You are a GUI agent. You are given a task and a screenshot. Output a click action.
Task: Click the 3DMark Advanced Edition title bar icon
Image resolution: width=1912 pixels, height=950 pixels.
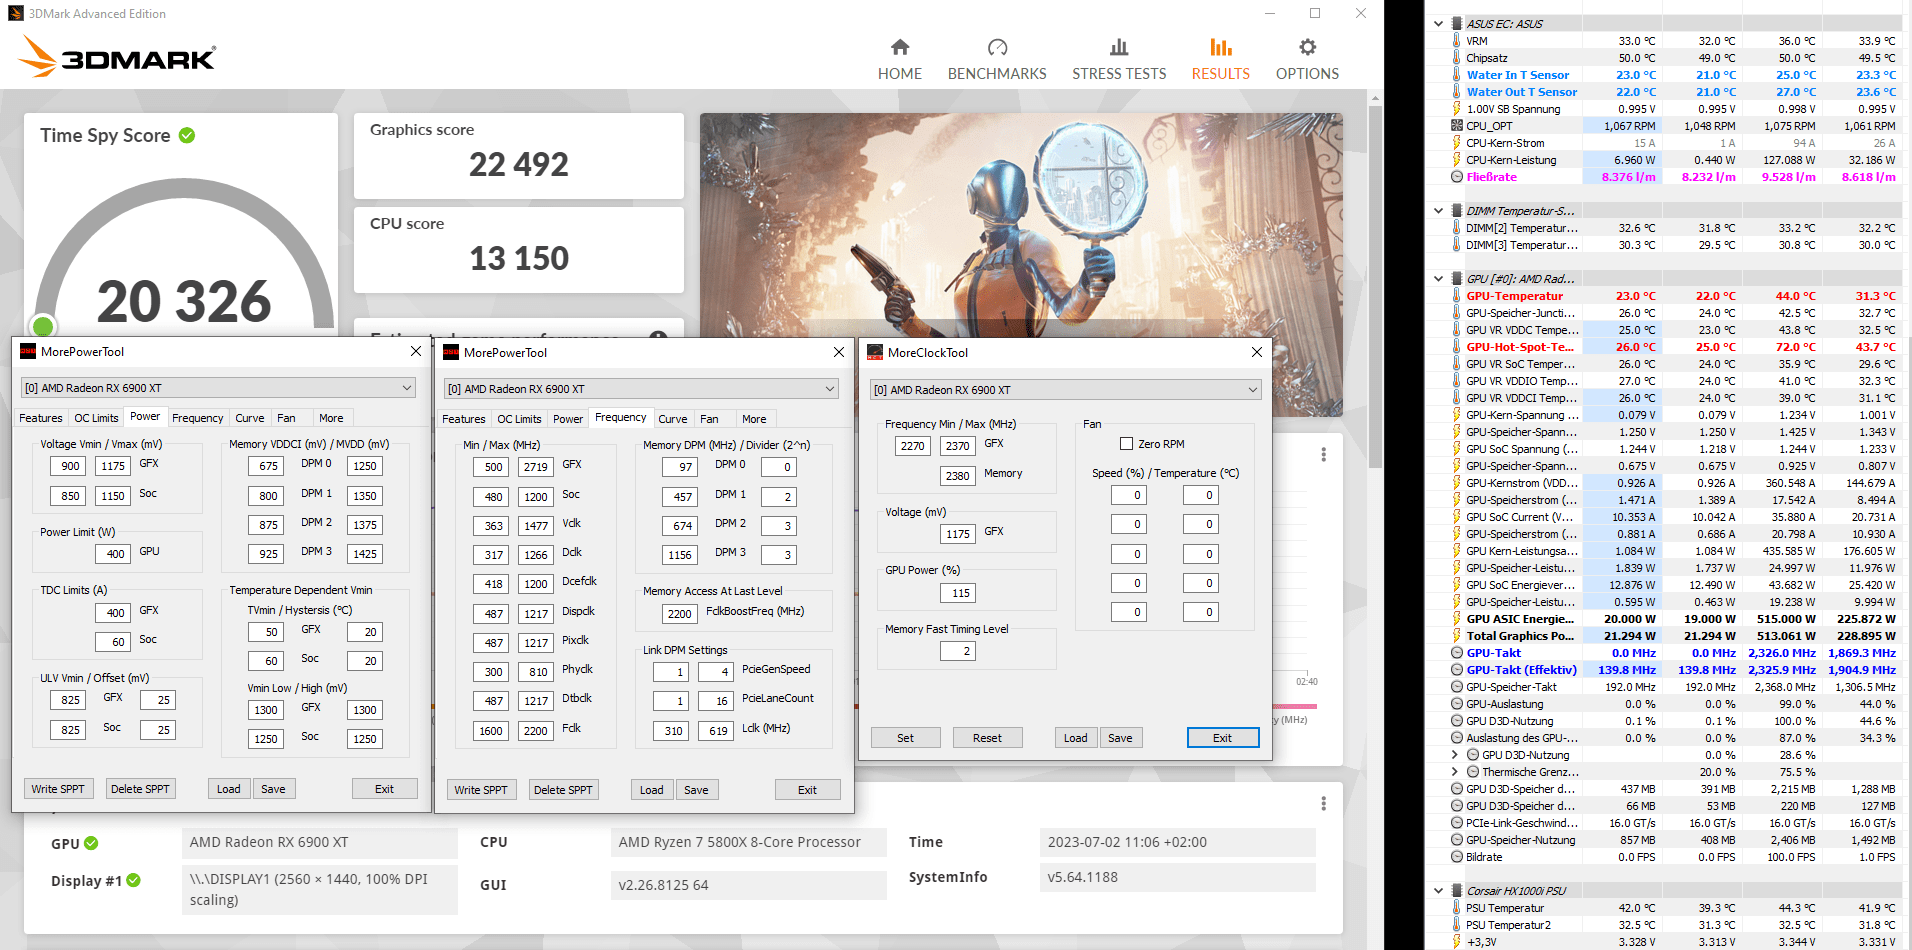[x=15, y=13]
